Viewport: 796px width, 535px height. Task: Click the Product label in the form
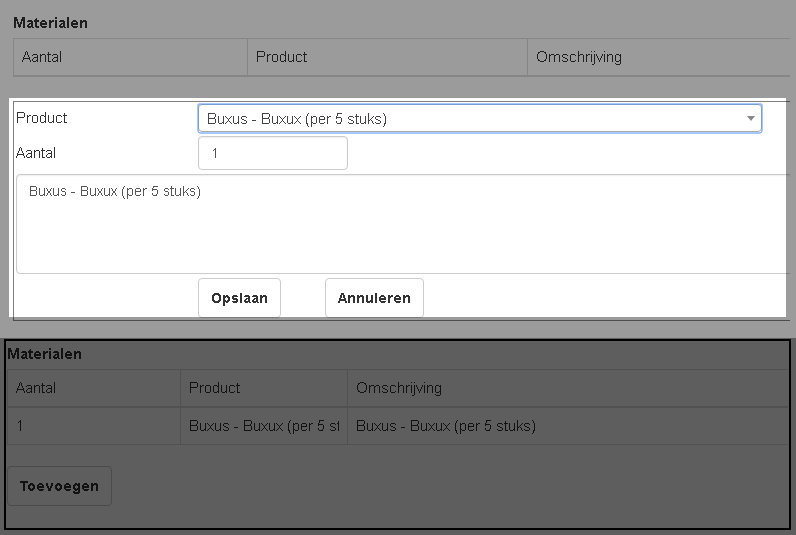tap(42, 118)
